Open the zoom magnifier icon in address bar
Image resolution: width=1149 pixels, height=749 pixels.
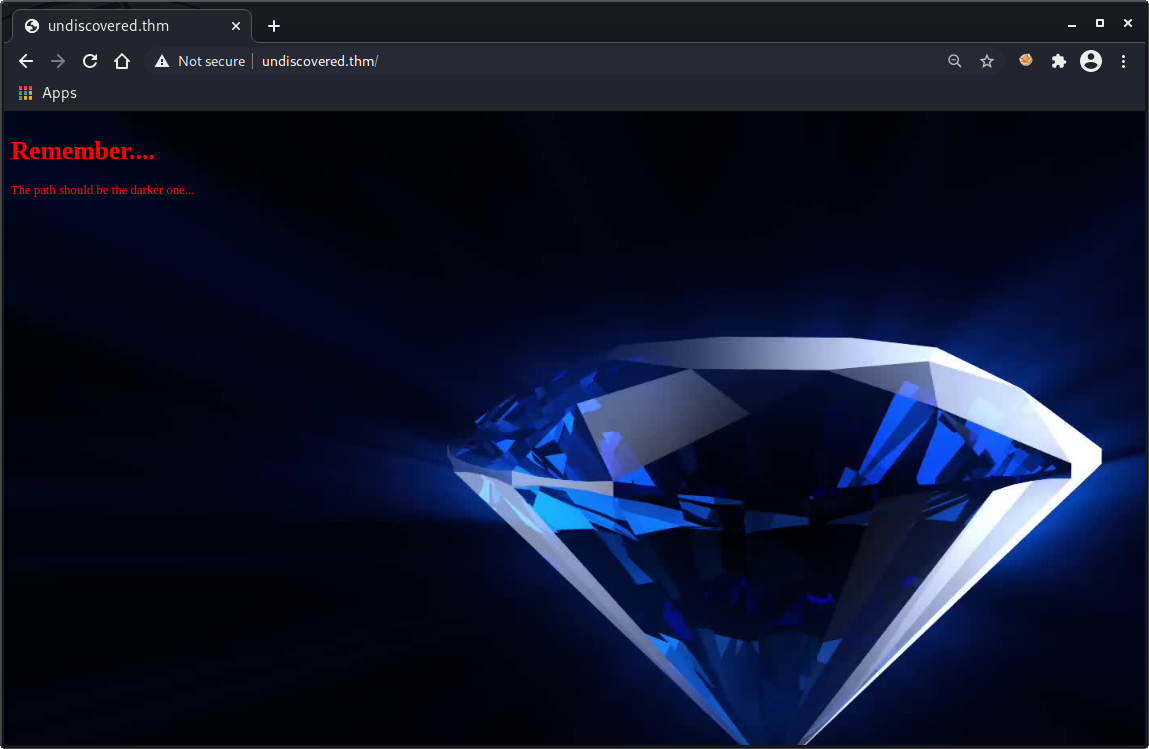(x=955, y=61)
